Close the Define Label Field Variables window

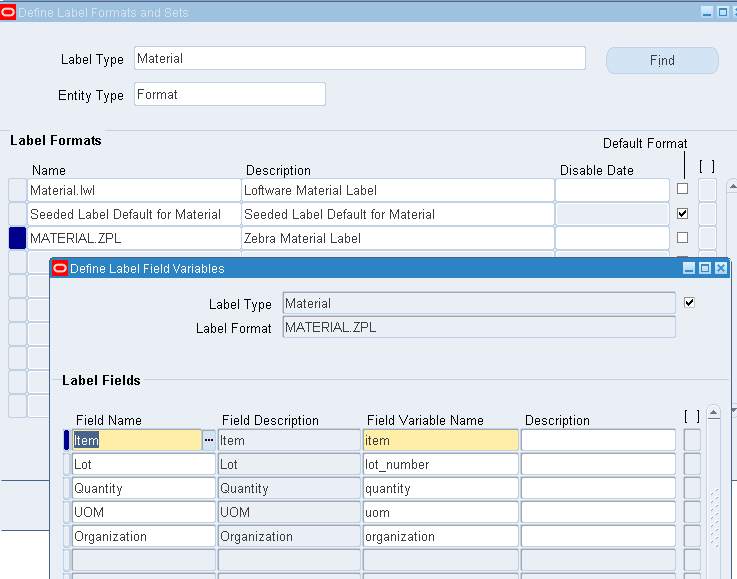pos(721,268)
